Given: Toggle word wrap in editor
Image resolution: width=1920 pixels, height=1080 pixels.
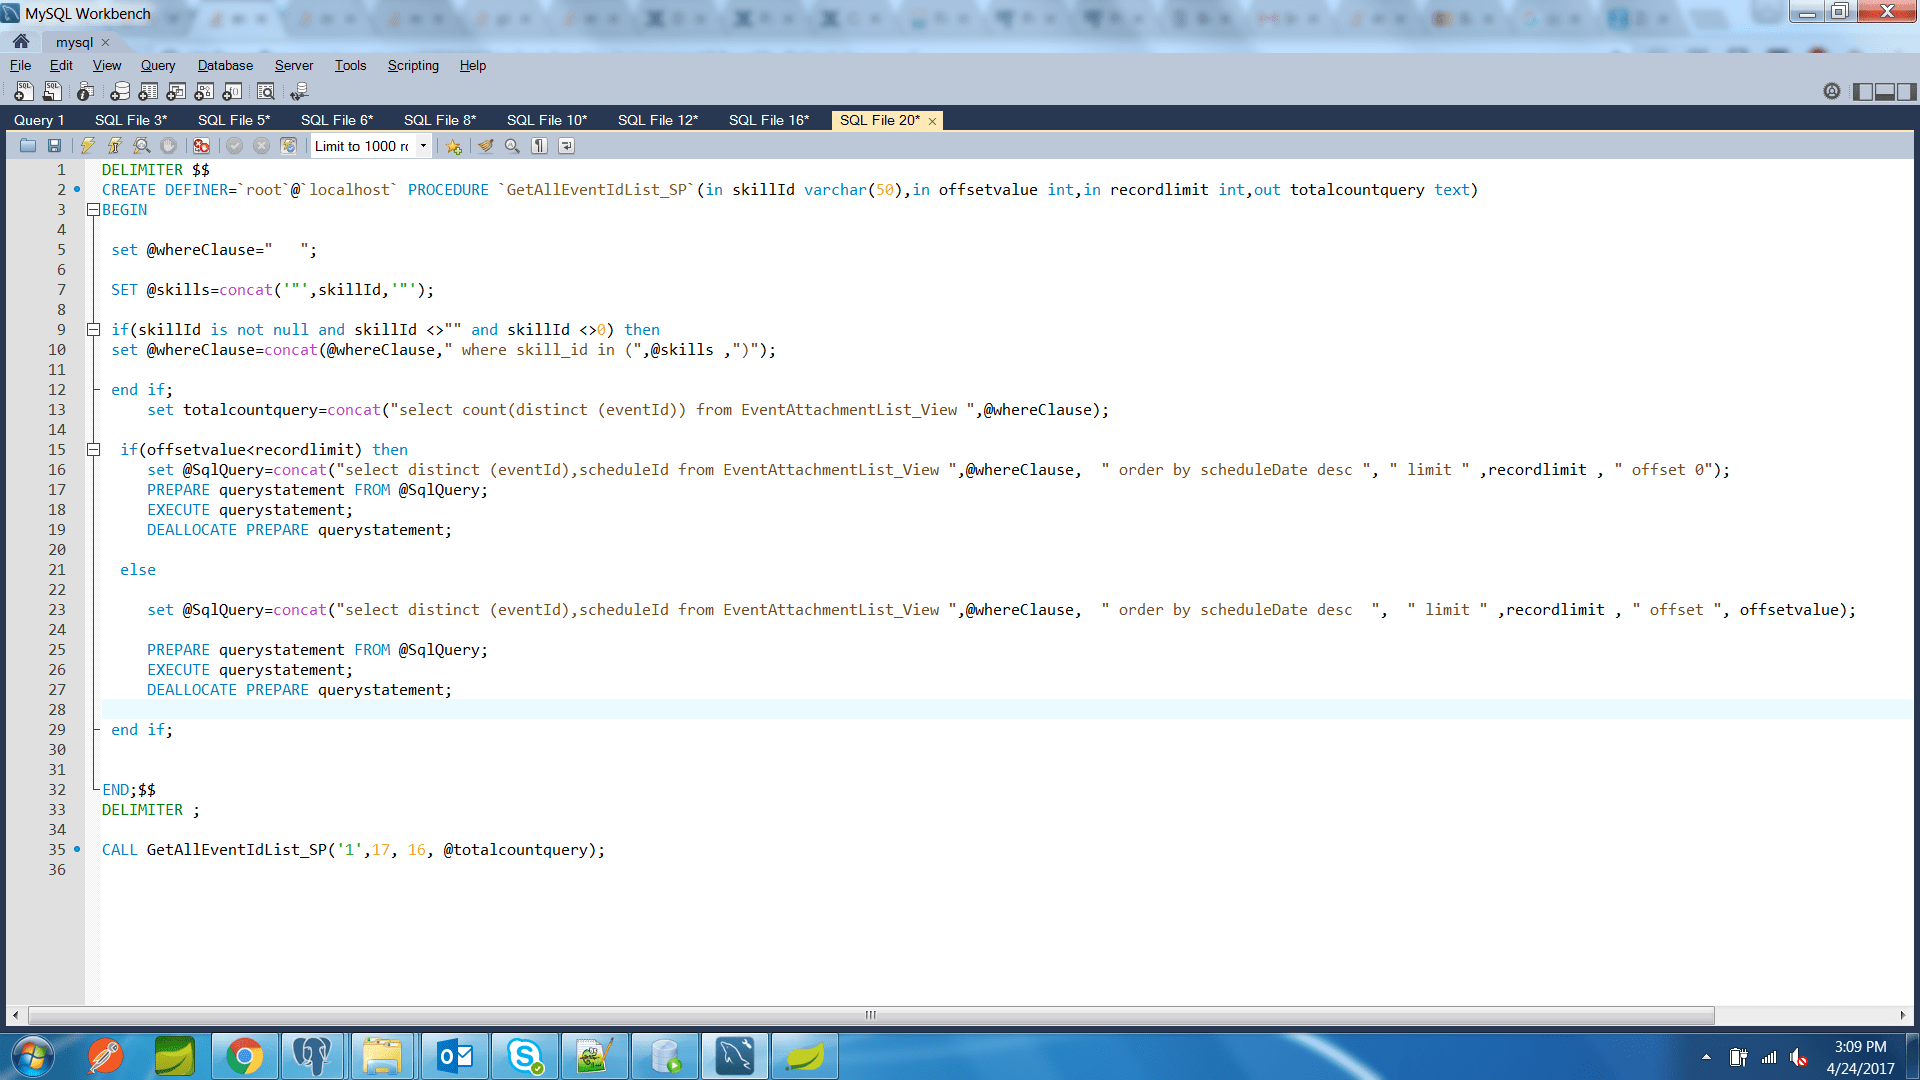Looking at the screenshot, I should (x=566, y=146).
